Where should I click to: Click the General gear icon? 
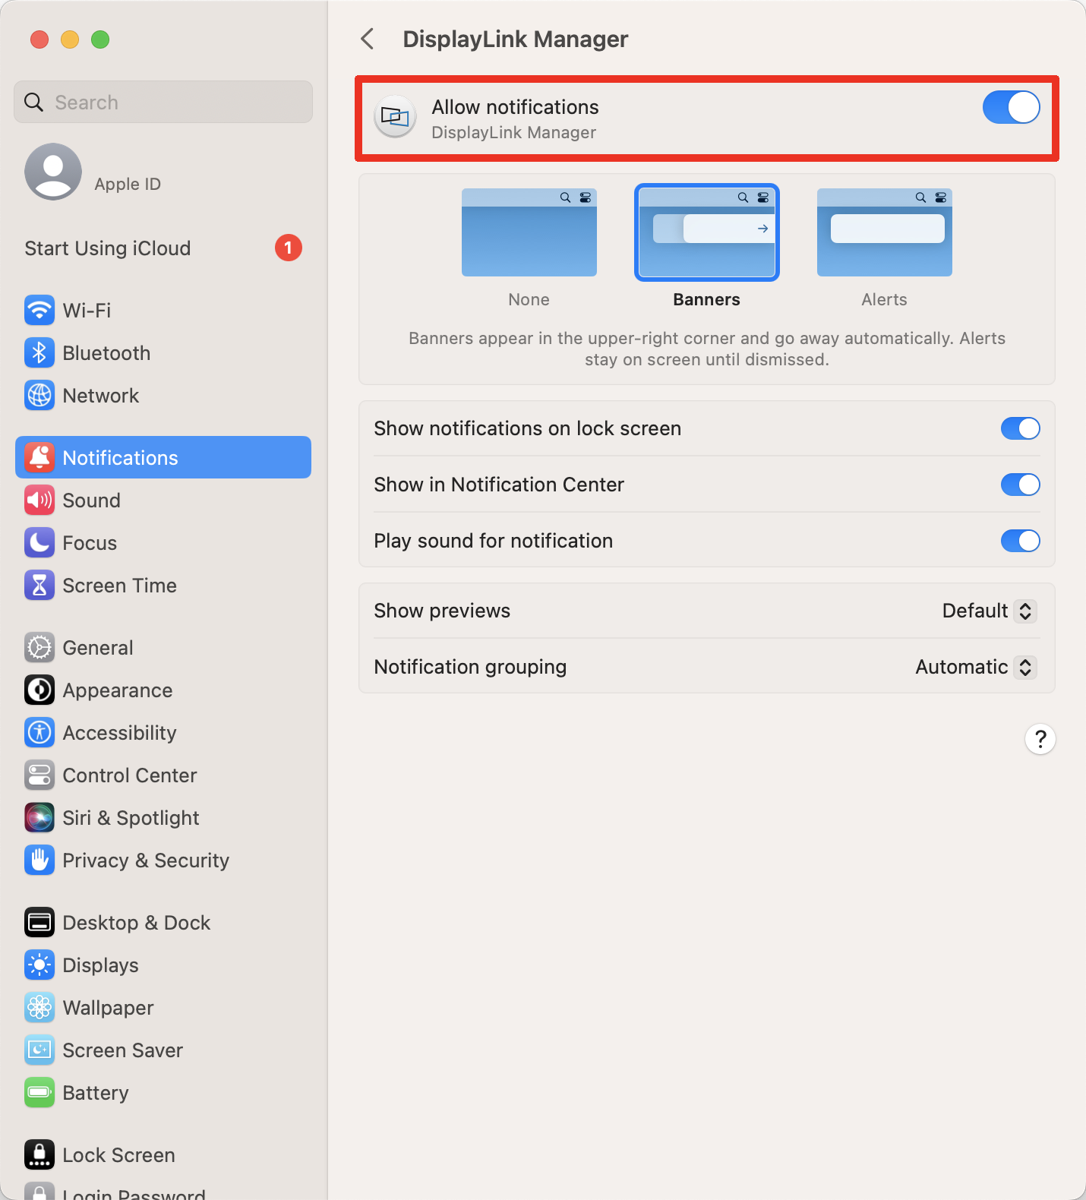tap(39, 648)
